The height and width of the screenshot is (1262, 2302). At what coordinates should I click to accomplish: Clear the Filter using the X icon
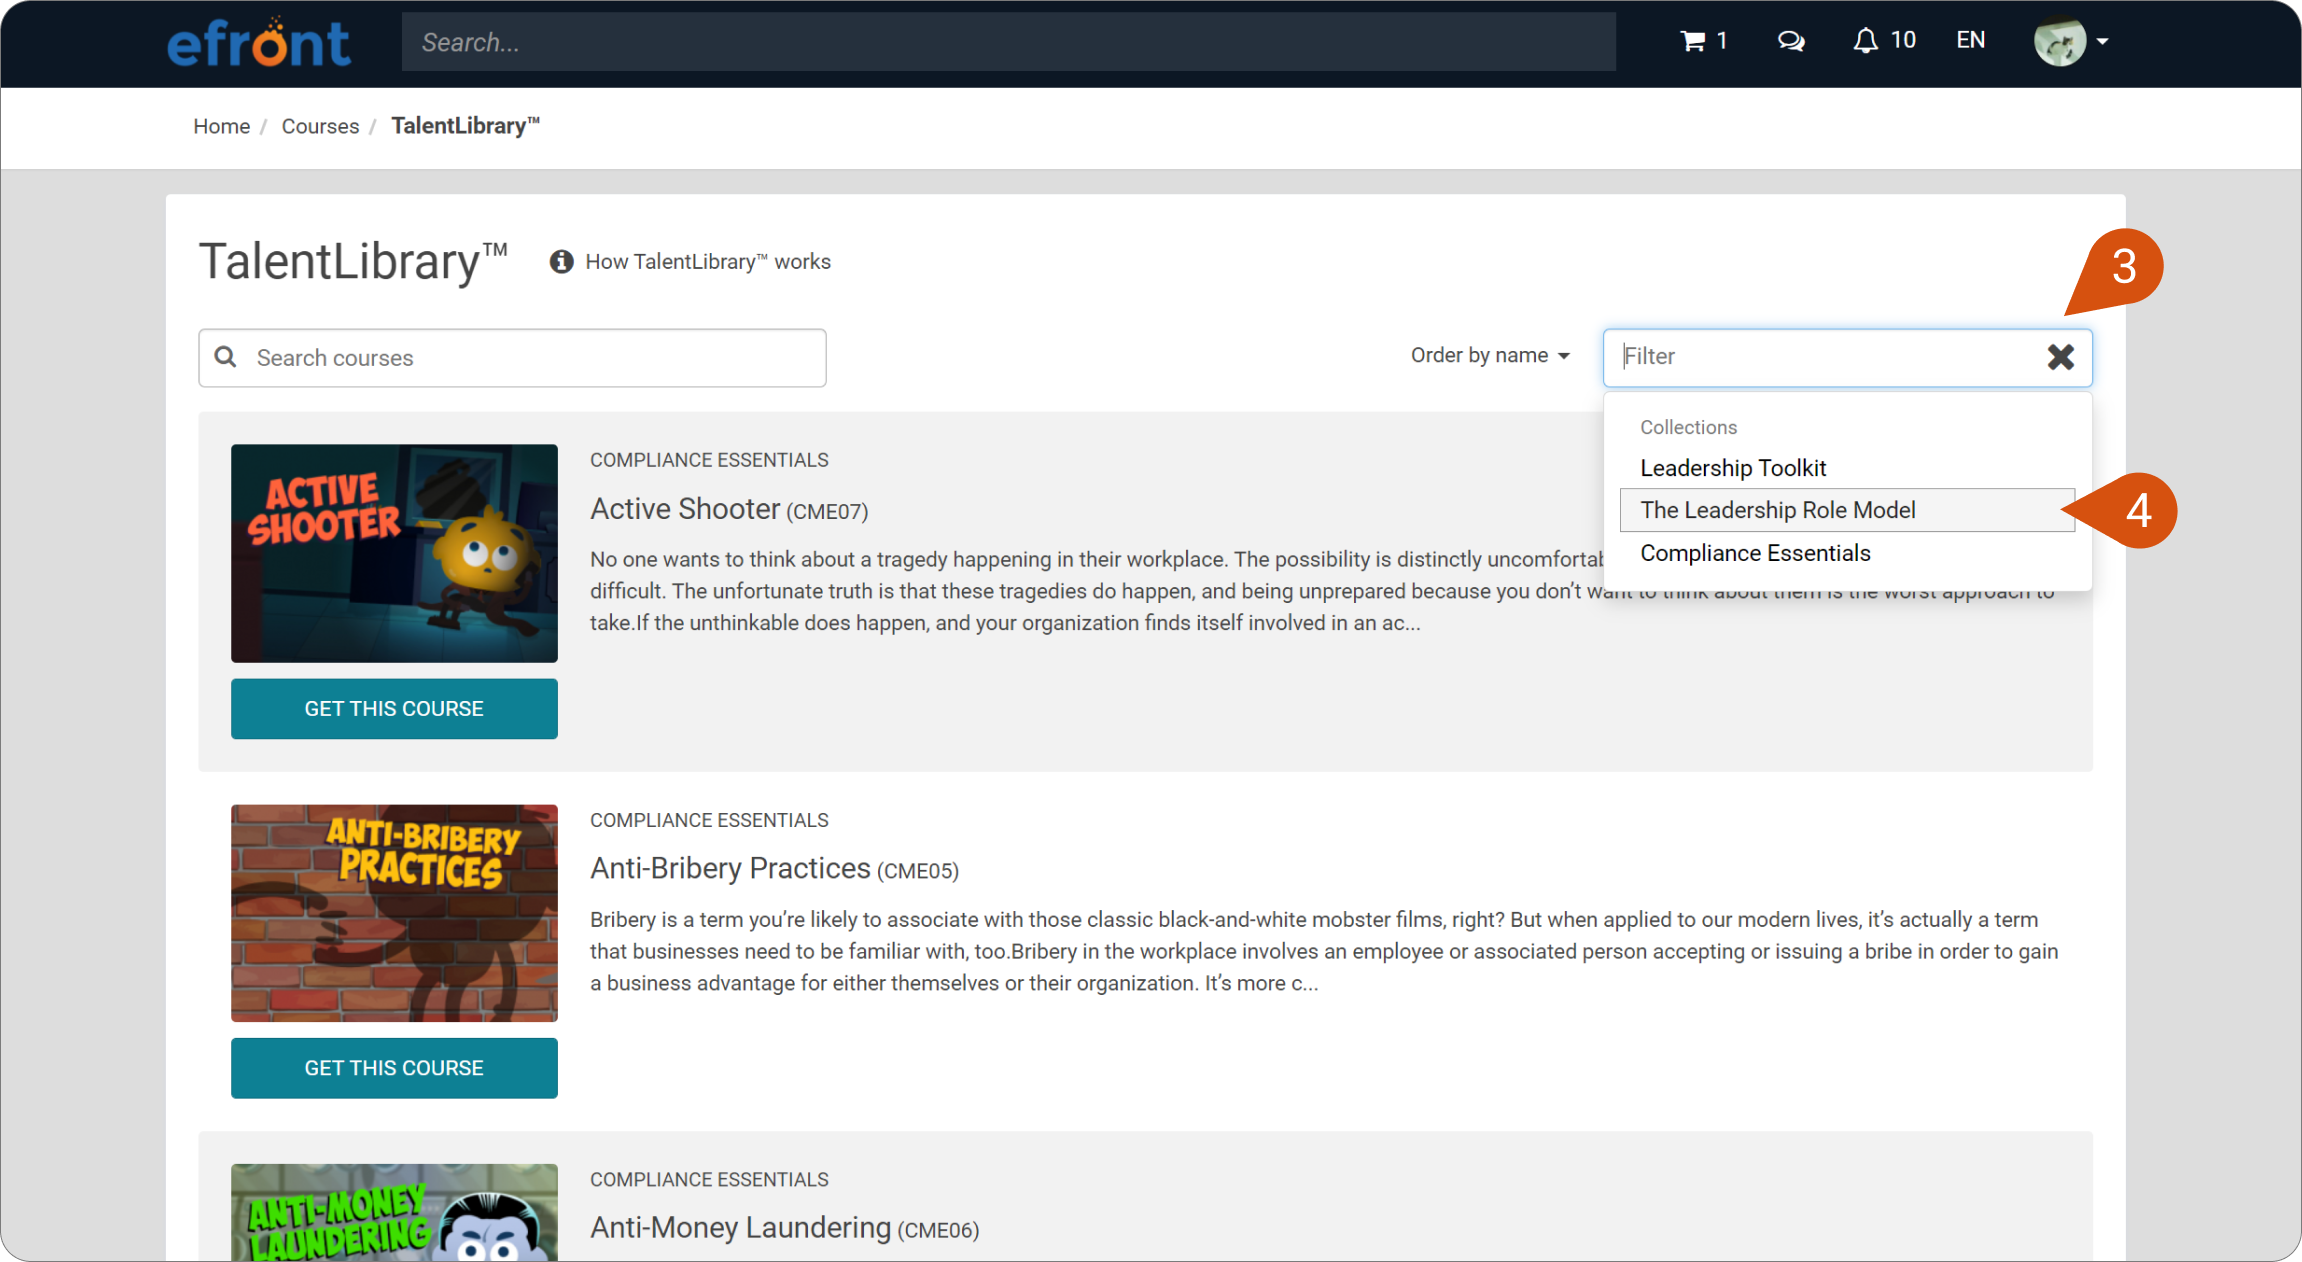pyautogui.click(x=2060, y=357)
